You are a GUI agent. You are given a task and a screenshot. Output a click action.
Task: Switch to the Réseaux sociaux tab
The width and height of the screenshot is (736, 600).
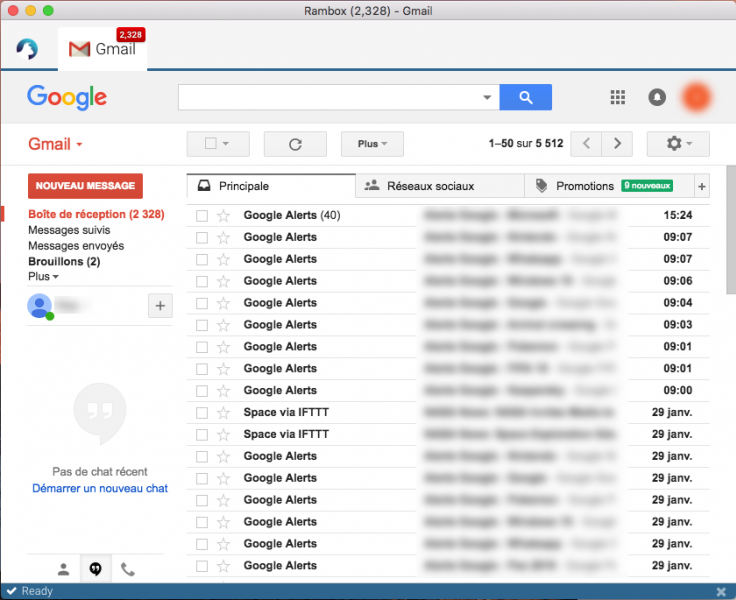pos(440,186)
